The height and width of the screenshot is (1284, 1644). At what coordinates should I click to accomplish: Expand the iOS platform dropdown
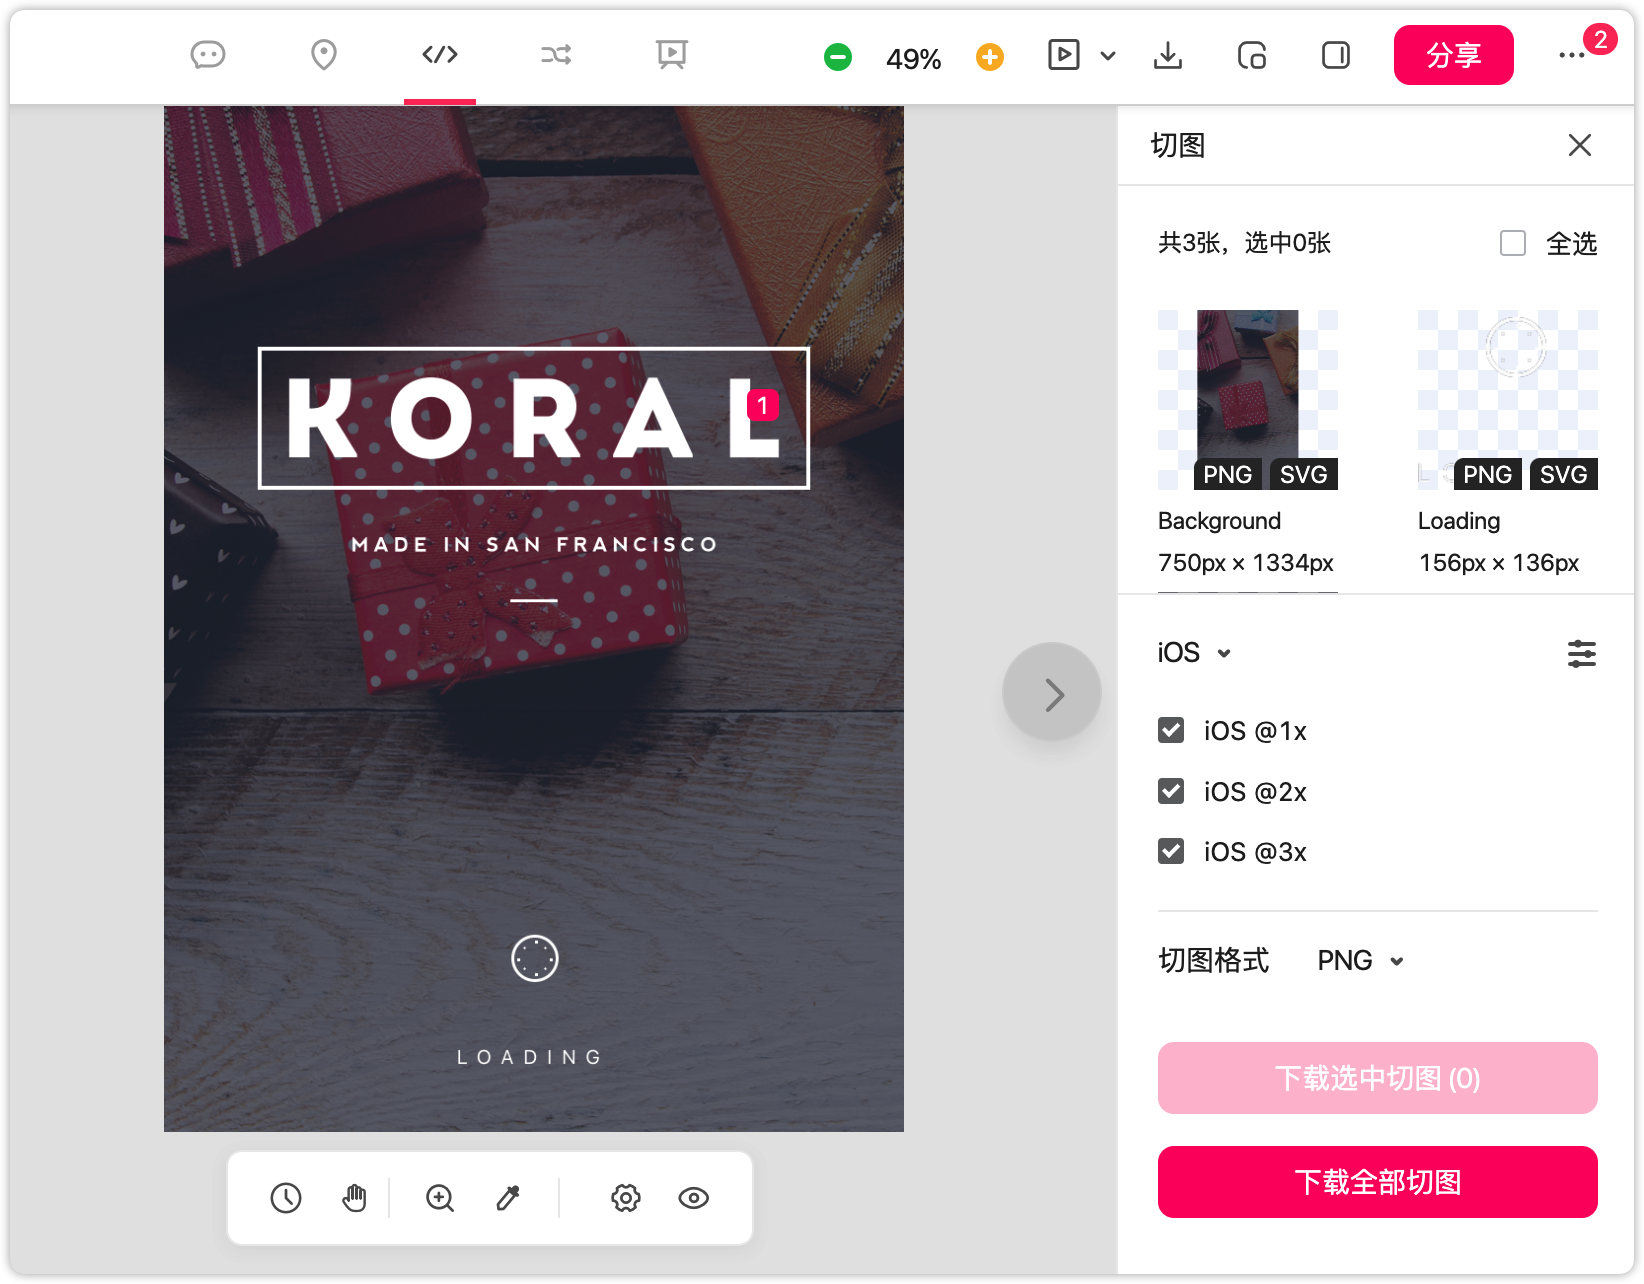tap(1194, 653)
